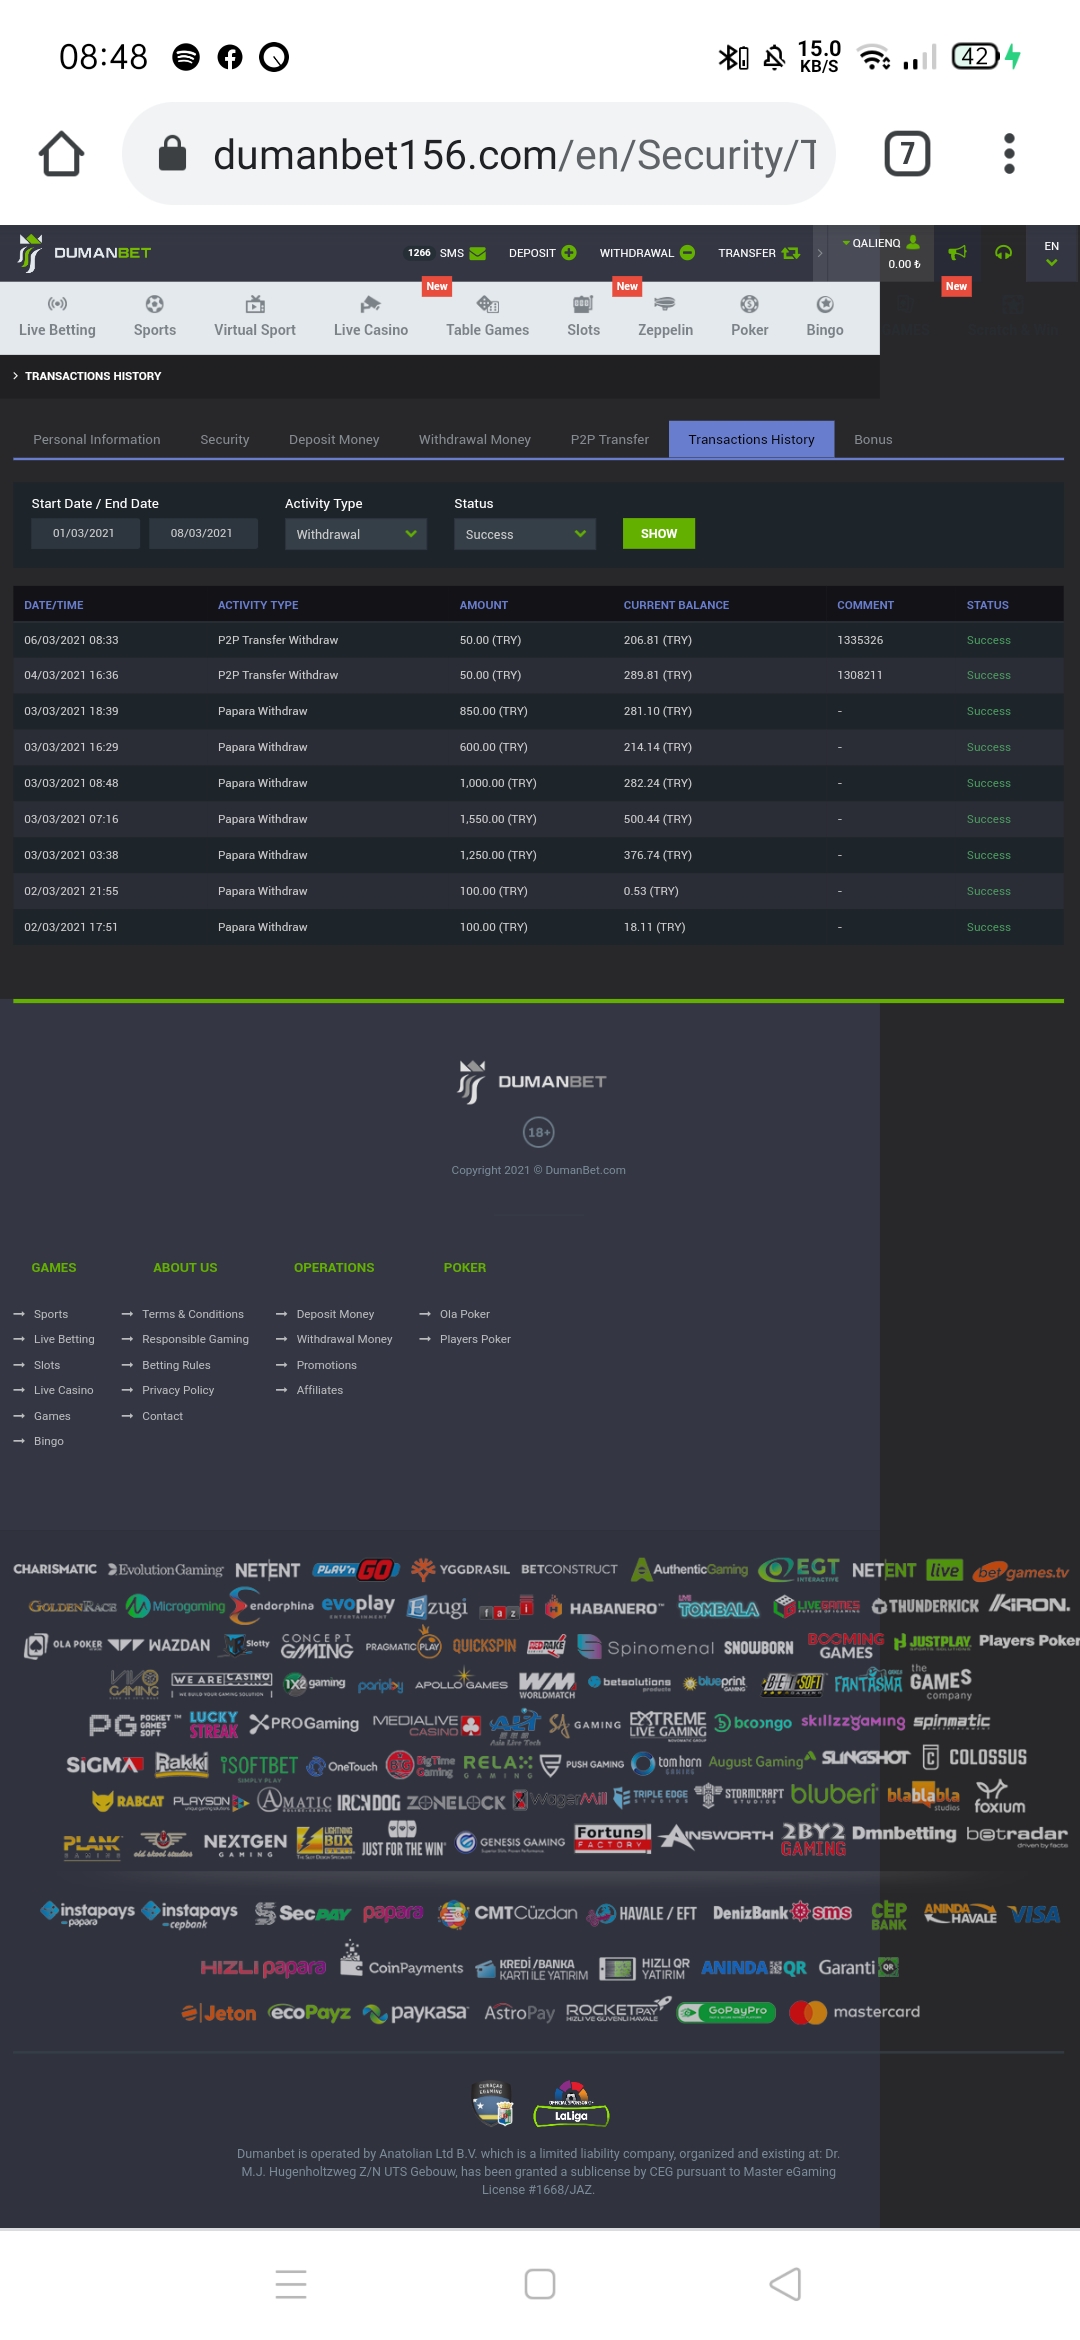The height and width of the screenshot is (2340, 1080).
Task: Select the 1,550.00 (TRY) amount cell
Action: (498, 819)
